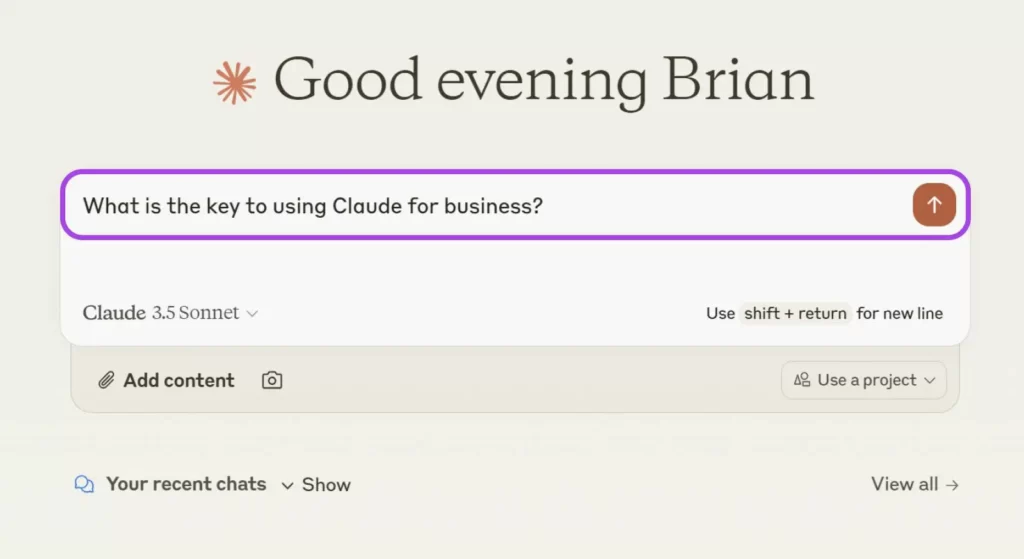Send the message with the arrow button
The image size is (1024, 559).
[934, 205]
